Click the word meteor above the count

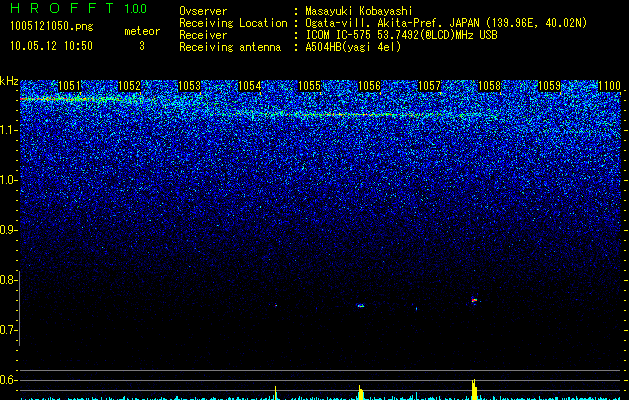coord(142,31)
